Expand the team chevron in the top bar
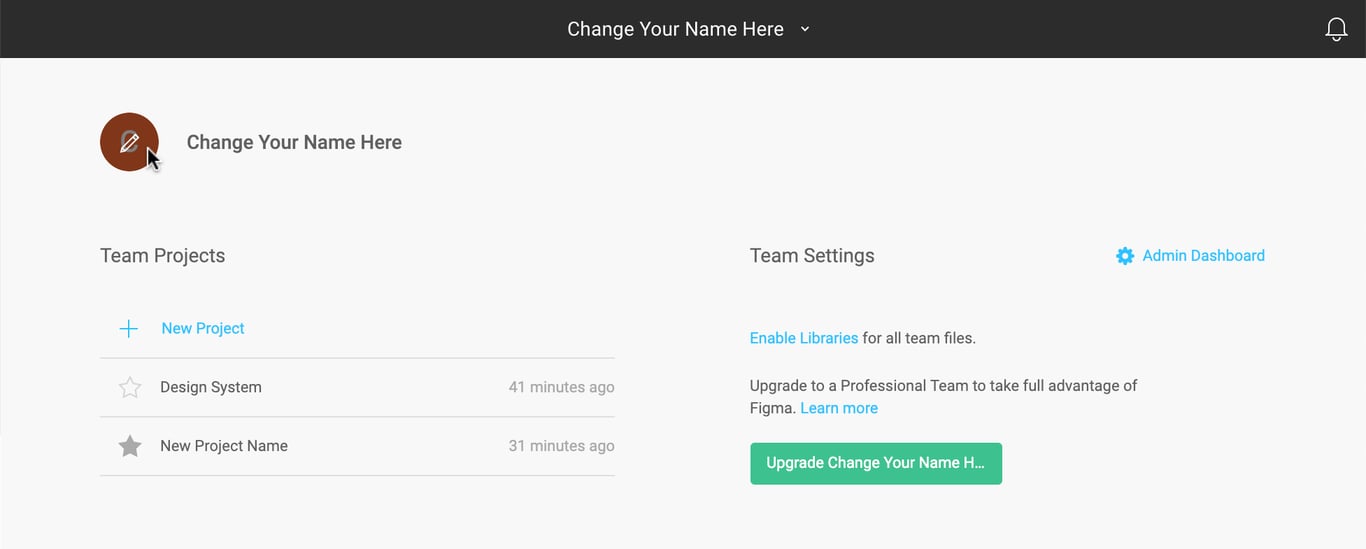Viewport: 1366px width, 549px height. pos(805,29)
